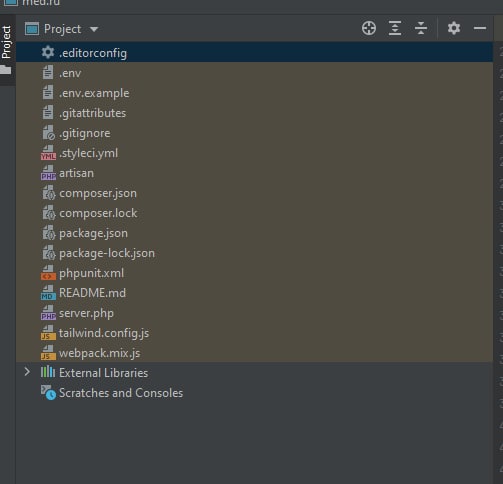Screen dimensions: 503x484
Task: Click the Collapse All toolbar icon
Action: (421, 28)
